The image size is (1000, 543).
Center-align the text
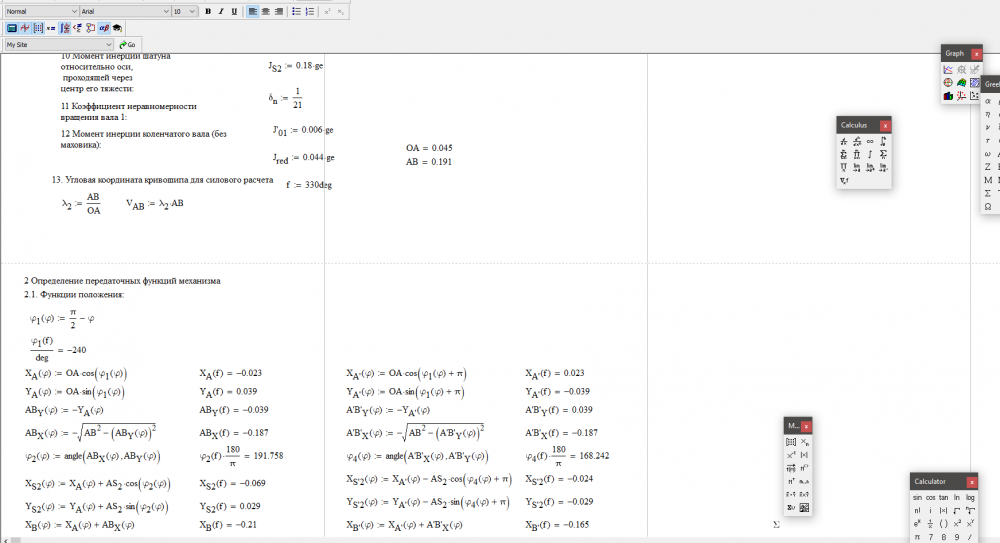[266, 11]
